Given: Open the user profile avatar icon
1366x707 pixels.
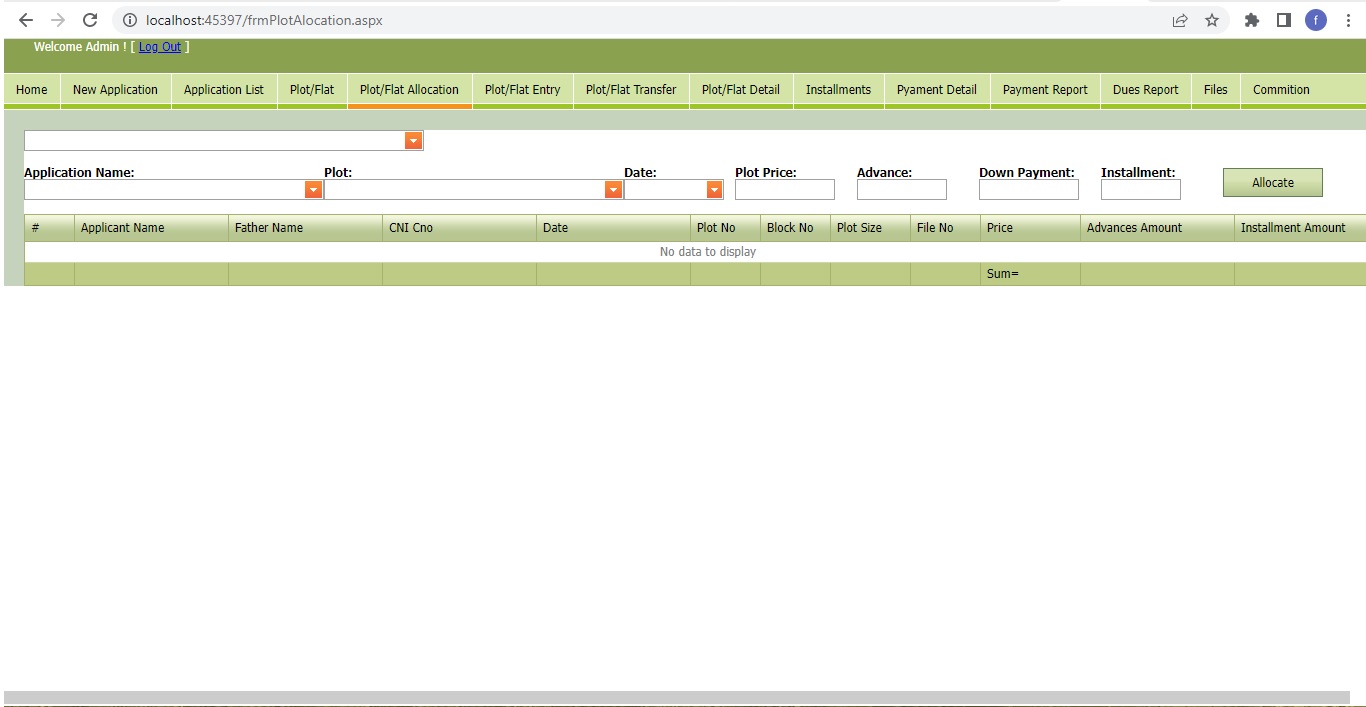Looking at the screenshot, I should click(1316, 20).
